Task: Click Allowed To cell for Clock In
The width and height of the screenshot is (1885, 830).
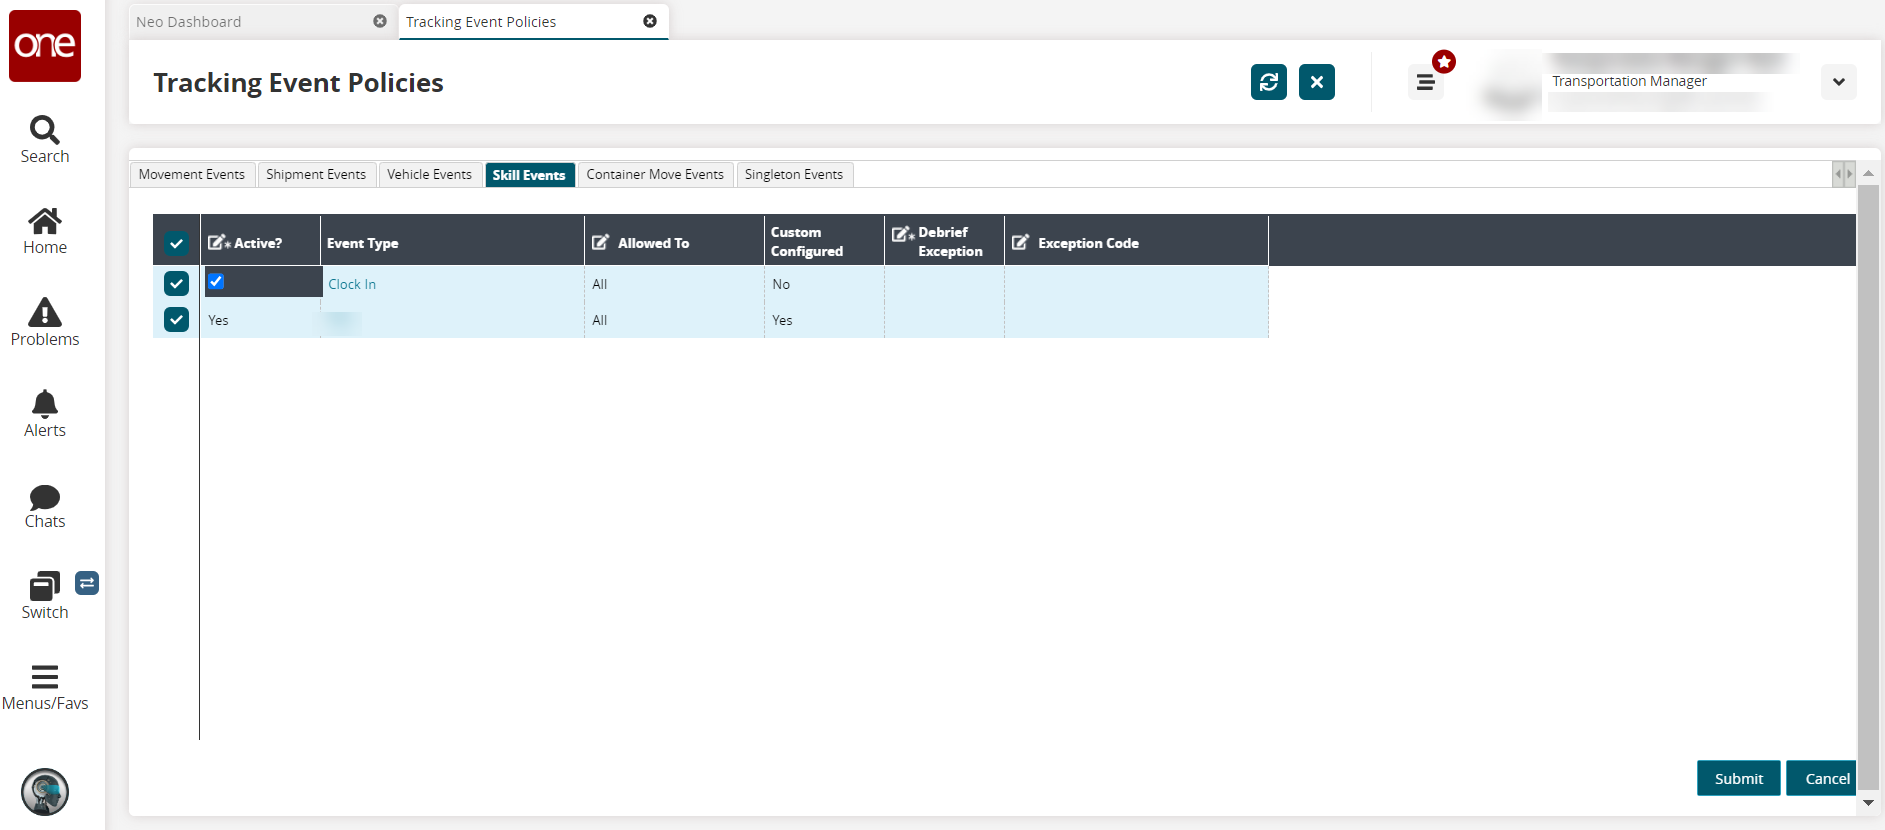Action: tap(674, 284)
